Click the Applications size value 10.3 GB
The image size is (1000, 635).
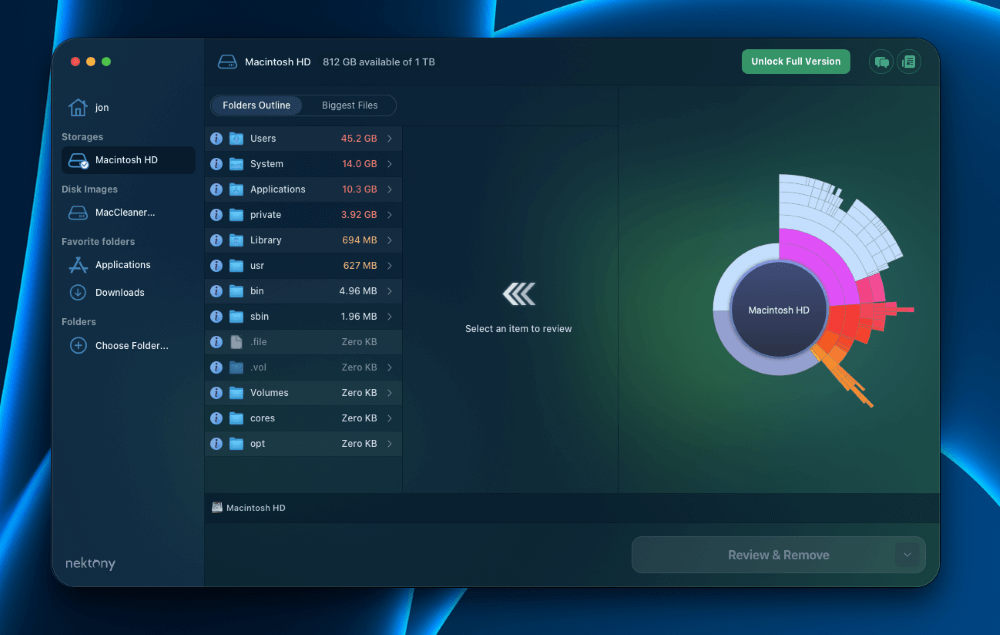[x=359, y=189]
